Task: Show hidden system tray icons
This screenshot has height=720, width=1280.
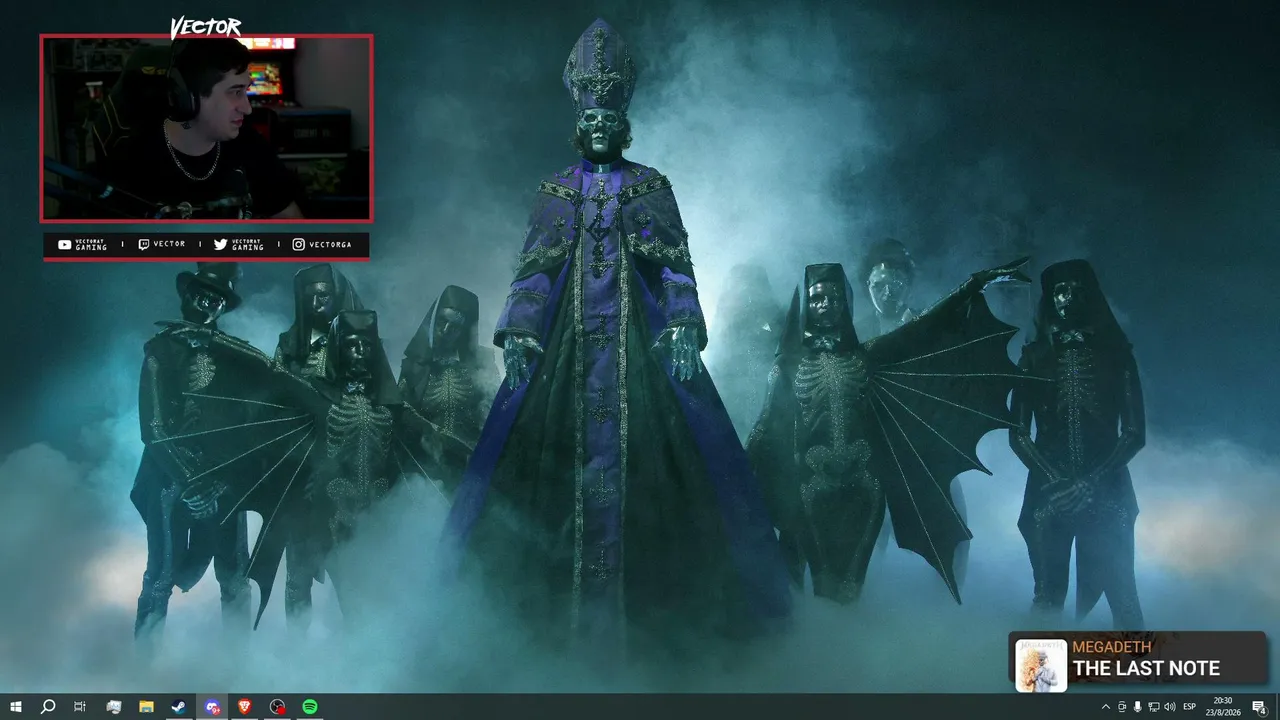Action: click(1105, 707)
